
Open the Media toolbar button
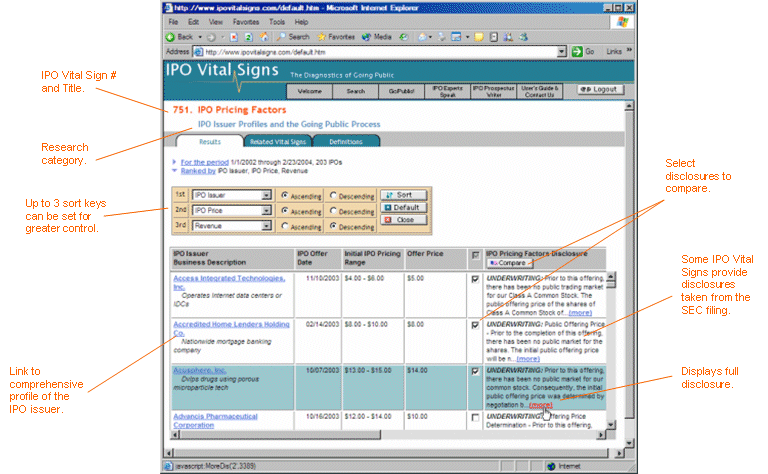tap(377, 37)
